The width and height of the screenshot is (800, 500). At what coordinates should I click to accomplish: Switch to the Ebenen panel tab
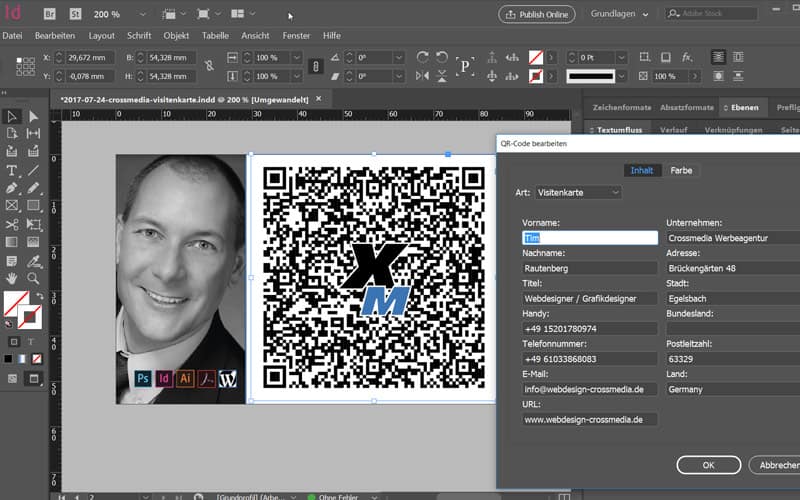(x=744, y=108)
